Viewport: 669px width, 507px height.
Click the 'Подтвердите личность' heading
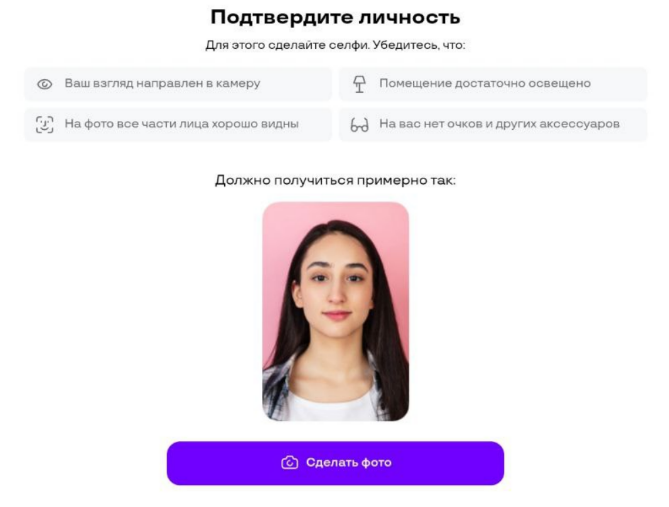pyautogui.click(x=335, y=17)
